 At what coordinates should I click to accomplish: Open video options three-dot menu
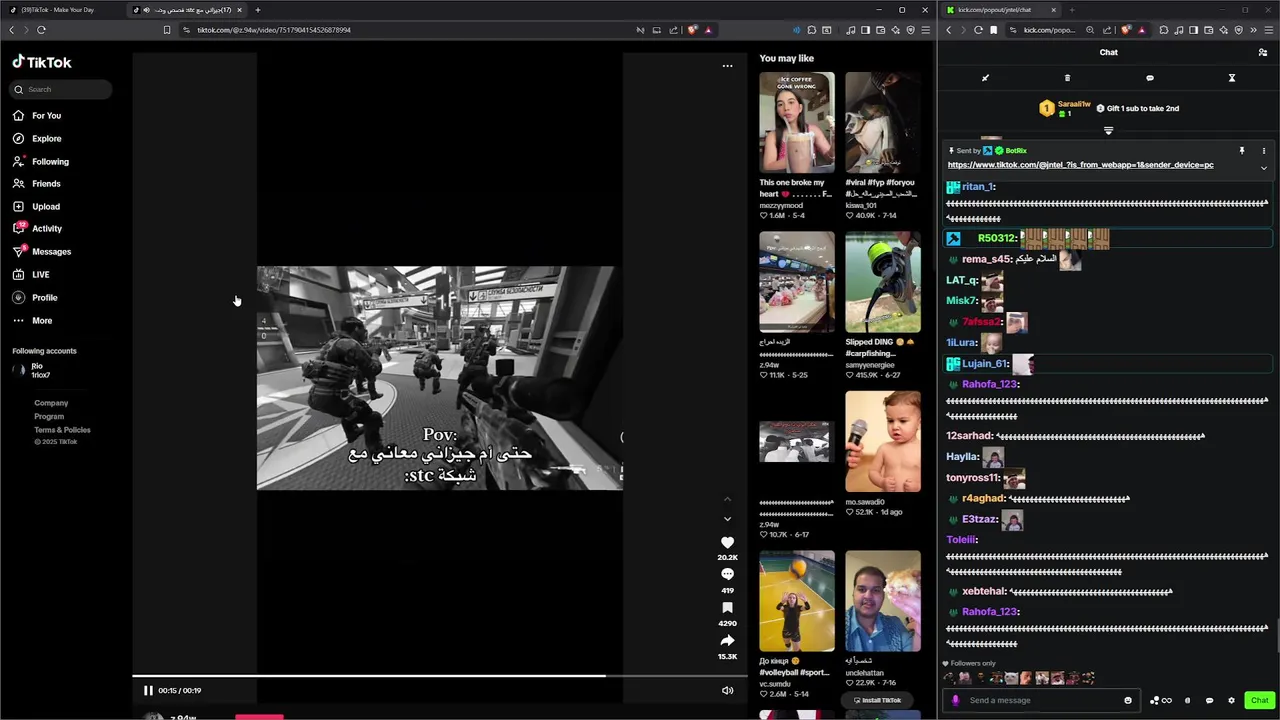click(x=727, y=66)
